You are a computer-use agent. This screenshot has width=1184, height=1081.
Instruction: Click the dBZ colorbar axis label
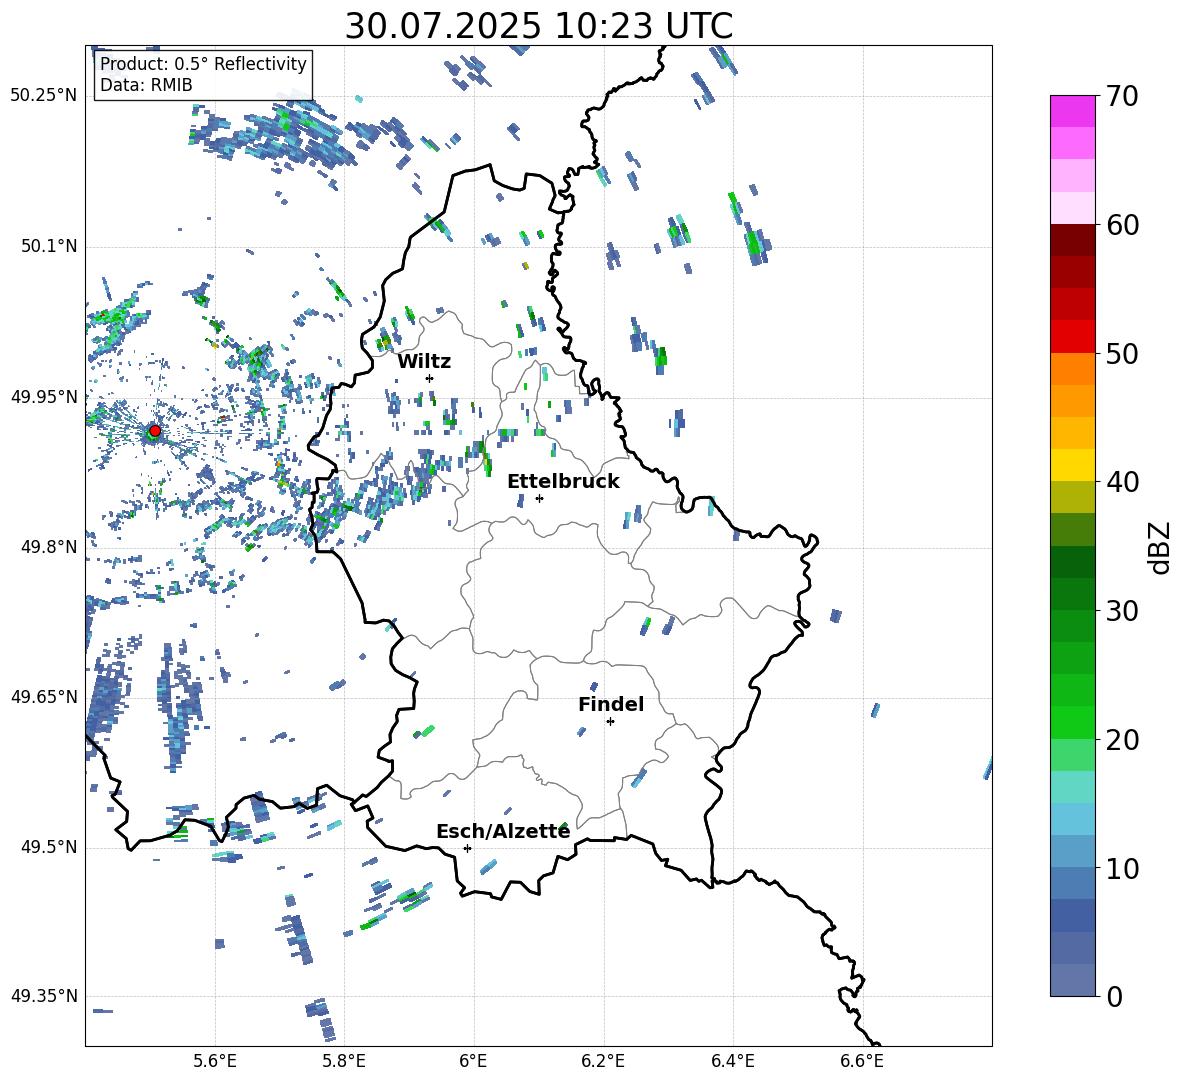click(x=1160, y=548)
